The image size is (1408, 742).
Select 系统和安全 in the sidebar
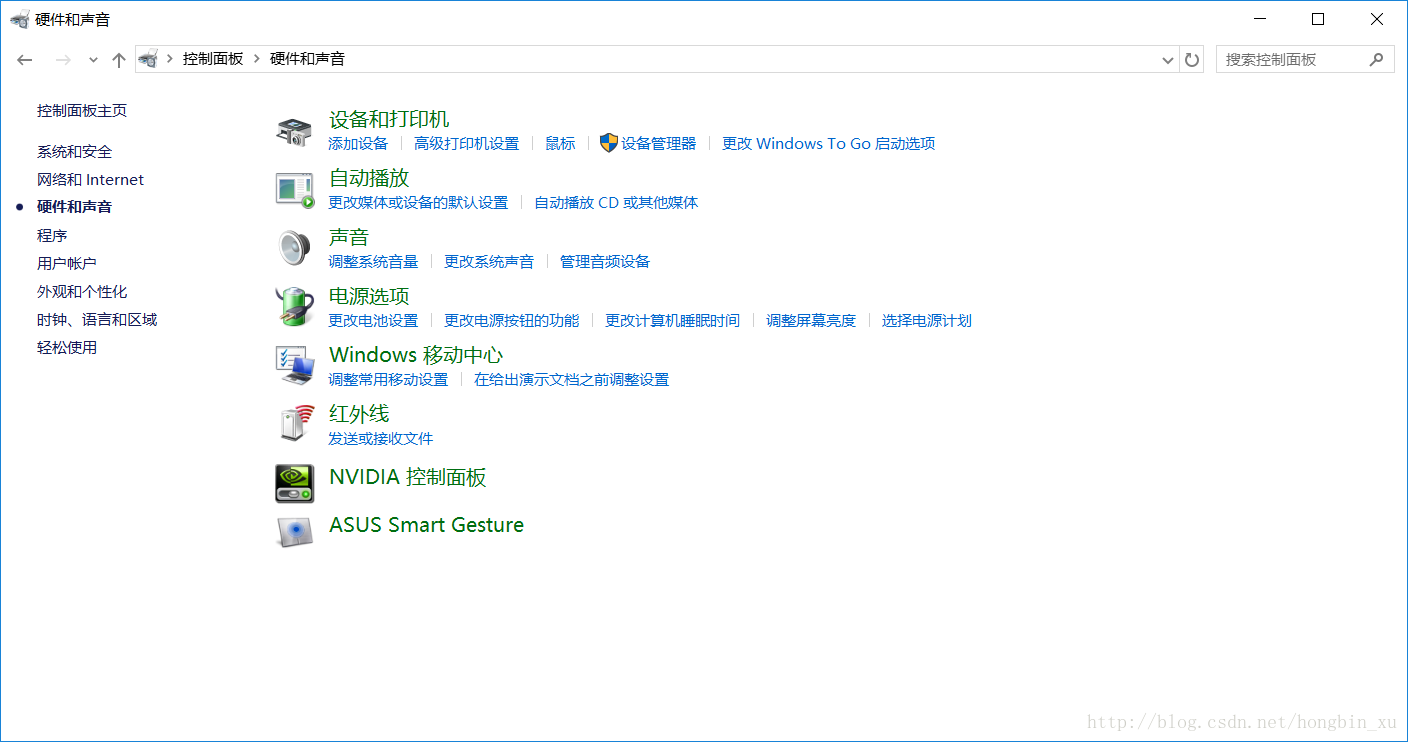tap(75, 152)
